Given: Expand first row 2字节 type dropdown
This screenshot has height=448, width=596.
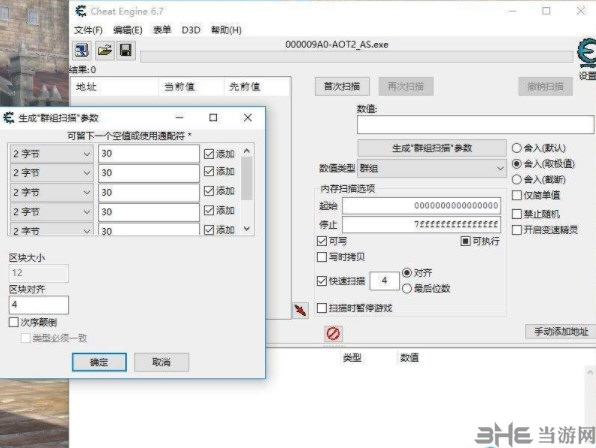Looking at the screenshot, I should click(x=51, y=154).
